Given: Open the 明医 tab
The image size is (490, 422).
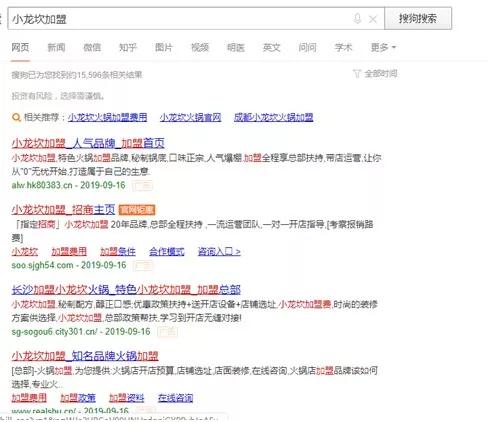Looking at the screenshot, I should [236, 47].
